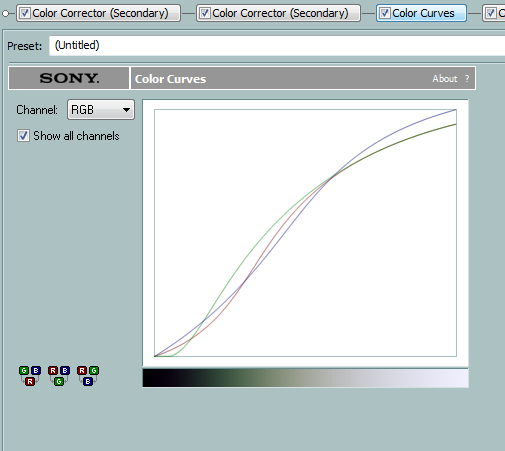Uncheck Show all channels
Image resolution: width=505 pixels, height=451 pixels.
pos(23,136)
